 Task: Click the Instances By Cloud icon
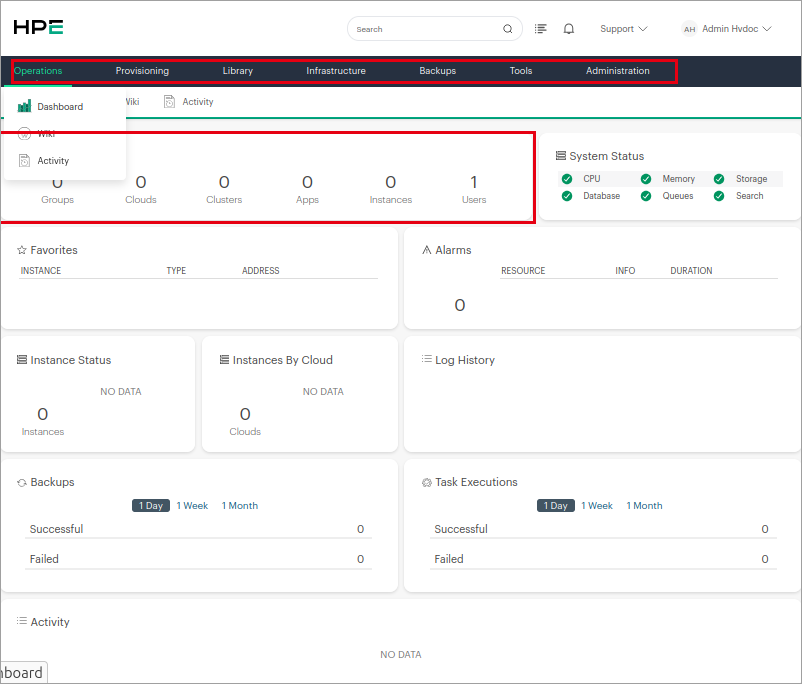(x=224, y=360)
